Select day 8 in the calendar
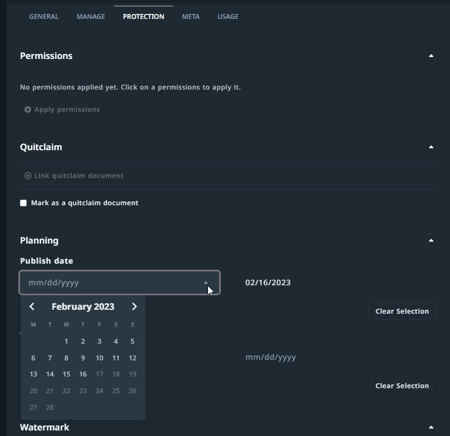The width and height of the screenshot is (450, 436). (x=66, y=358)
